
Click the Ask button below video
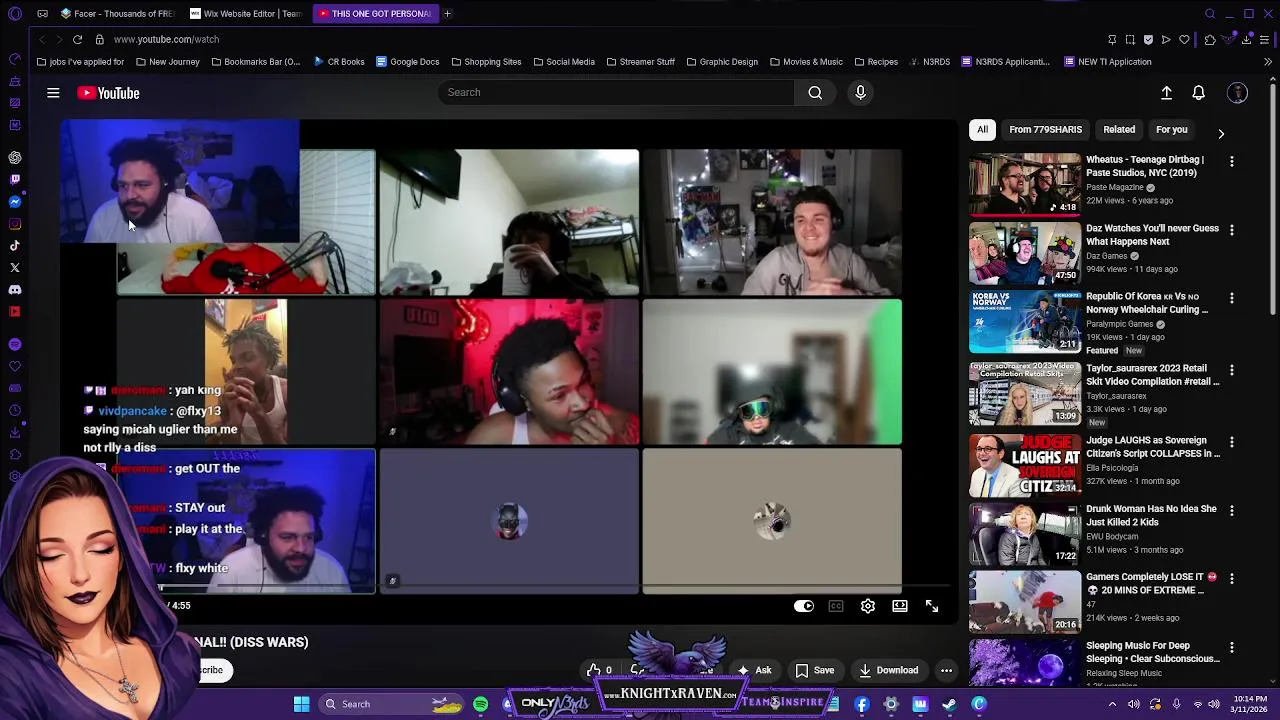click(754, 670)
